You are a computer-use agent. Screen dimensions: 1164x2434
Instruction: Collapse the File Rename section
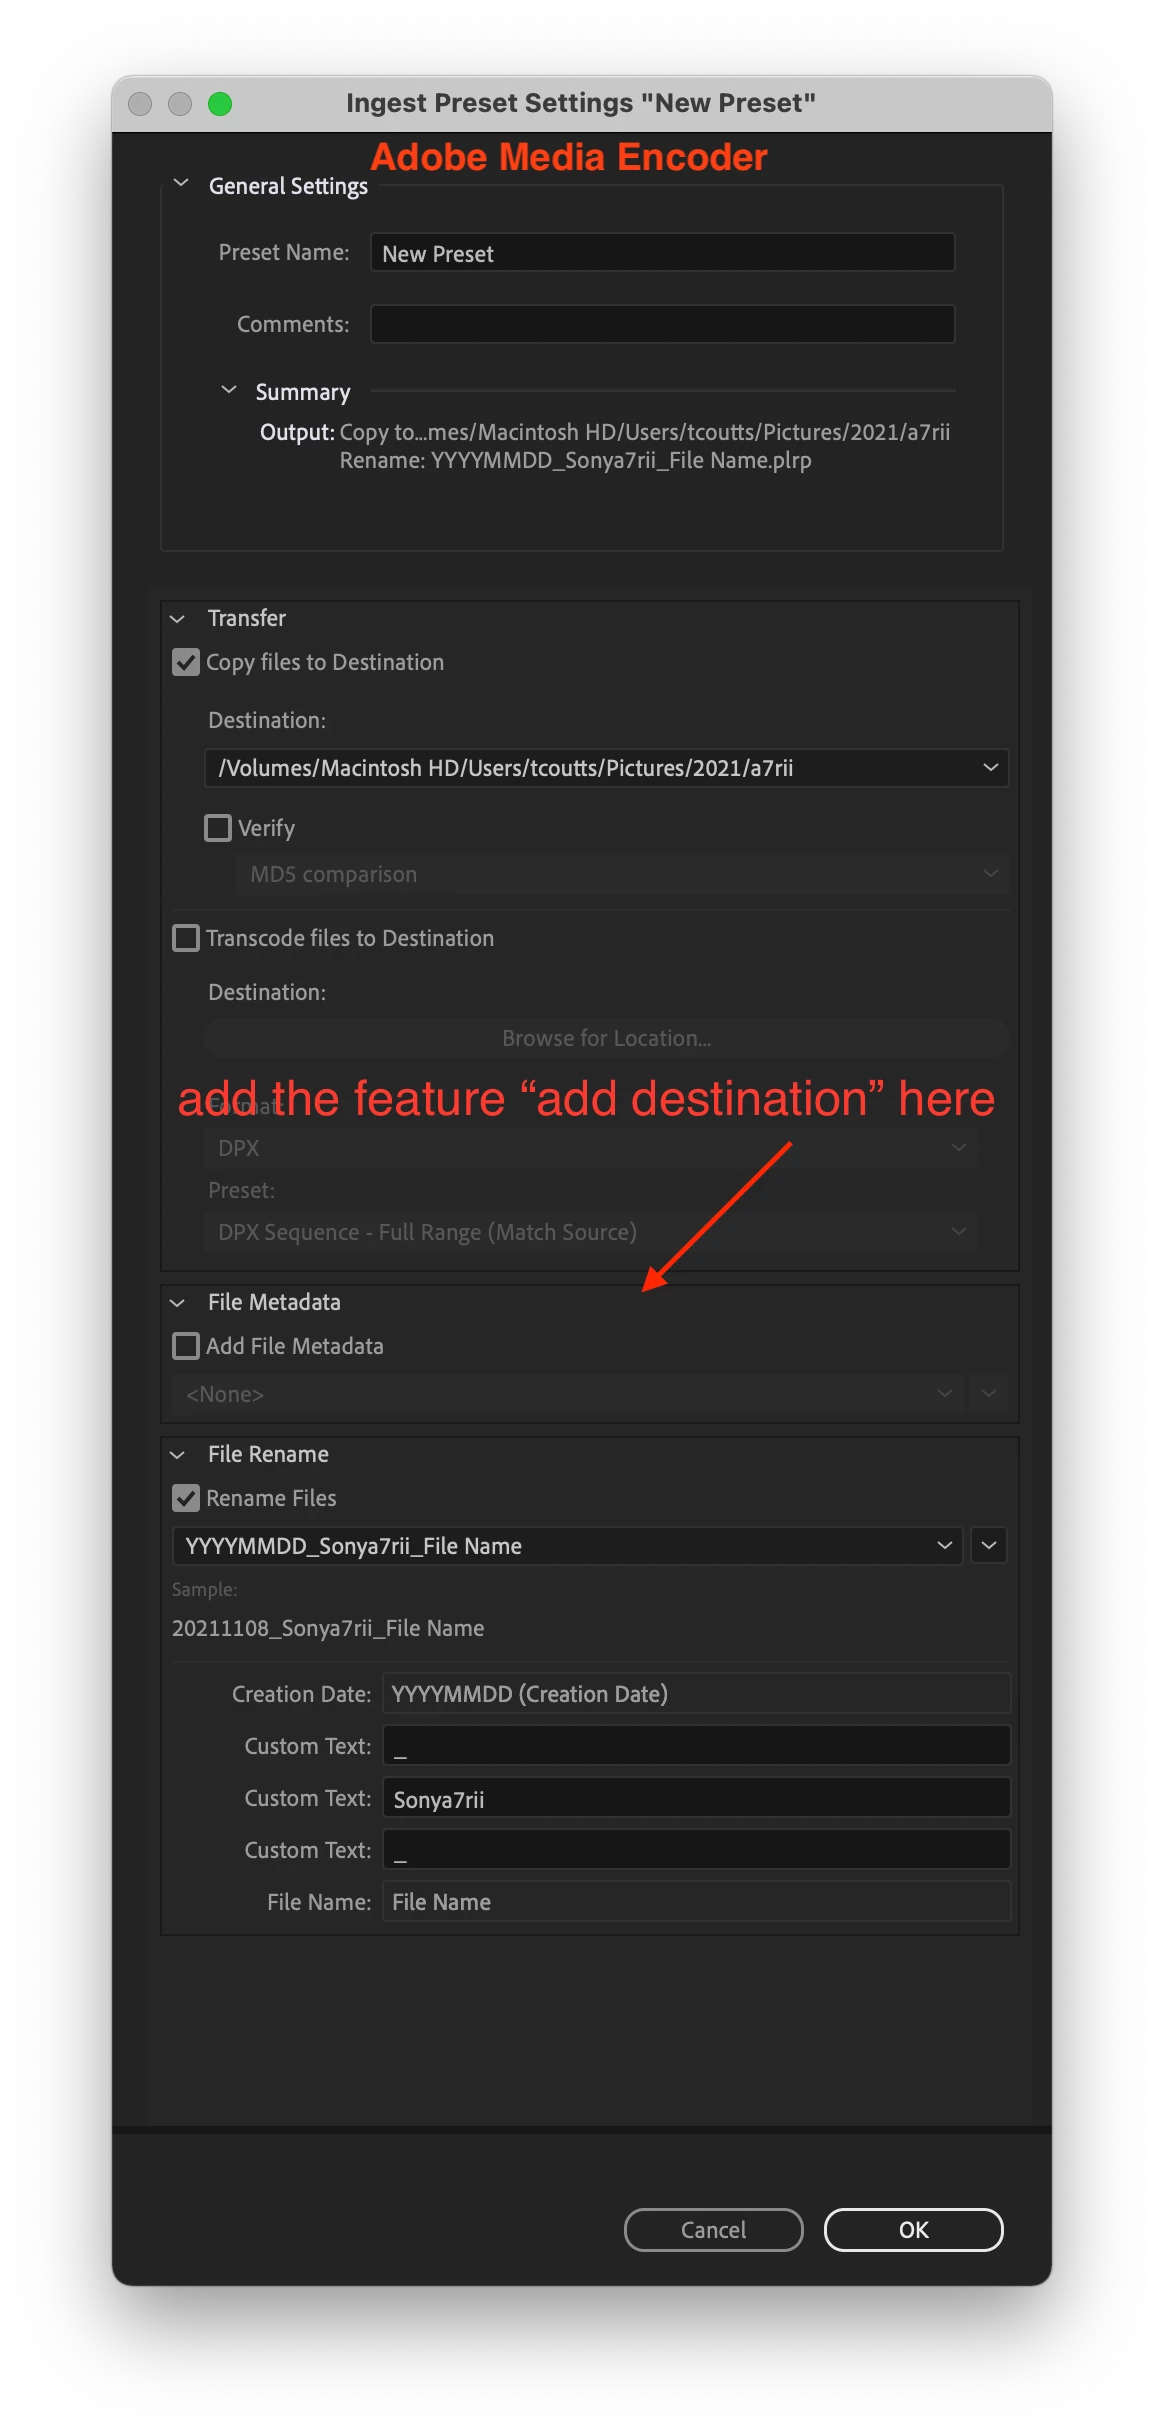click(x=178, y=1455)
